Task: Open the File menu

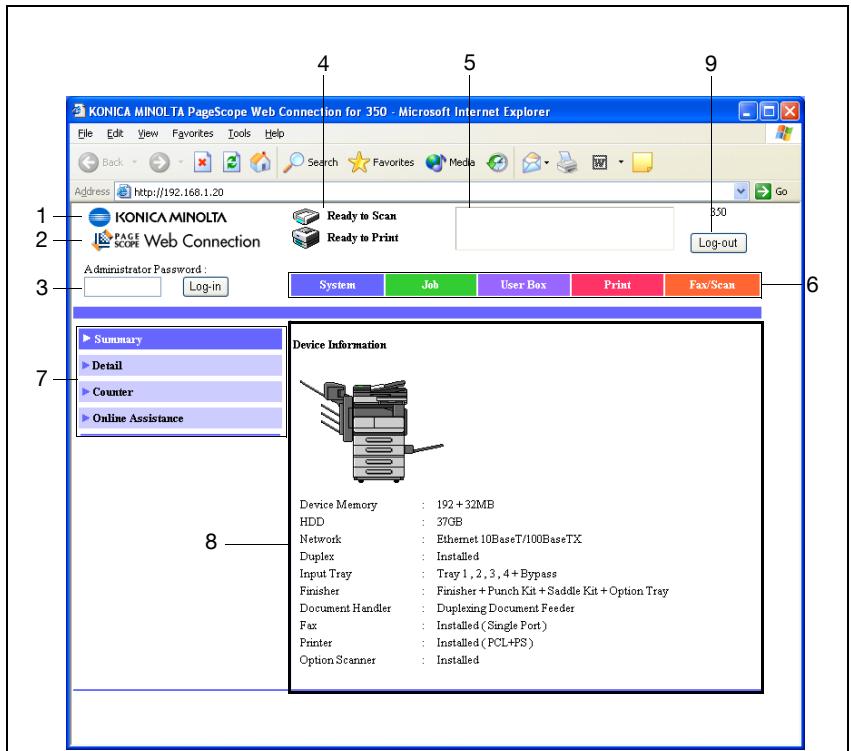Action: pos(85,133)
